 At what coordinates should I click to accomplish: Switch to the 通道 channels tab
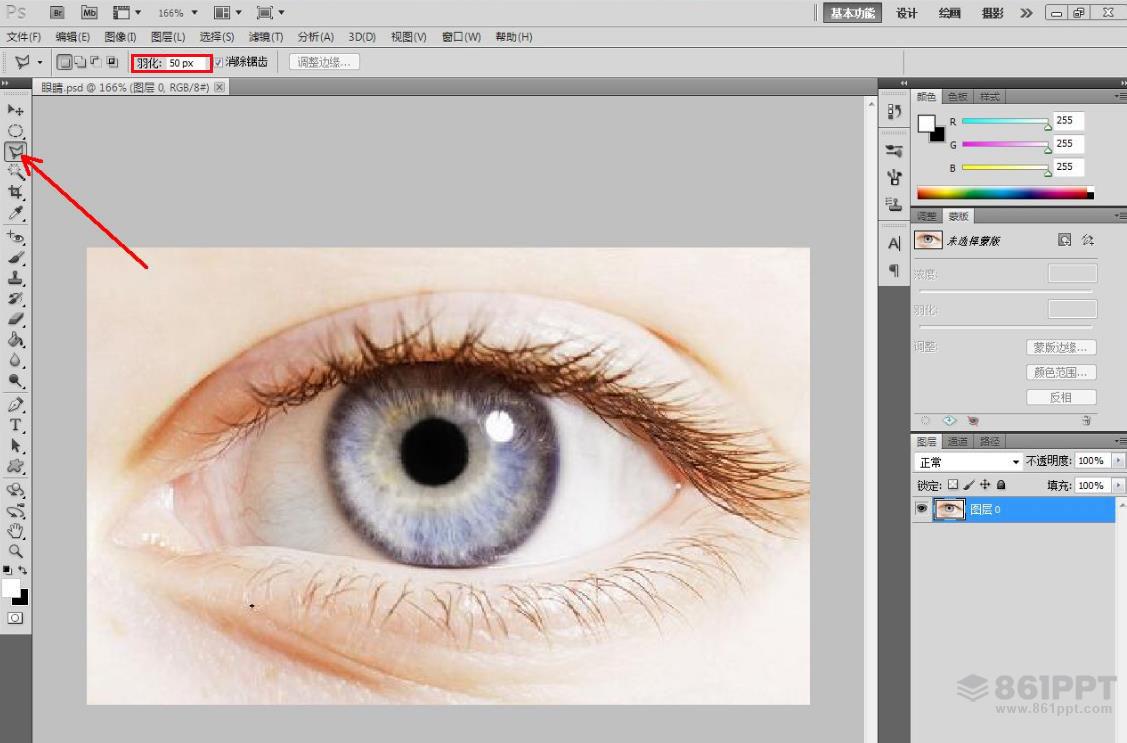(958, 441)
